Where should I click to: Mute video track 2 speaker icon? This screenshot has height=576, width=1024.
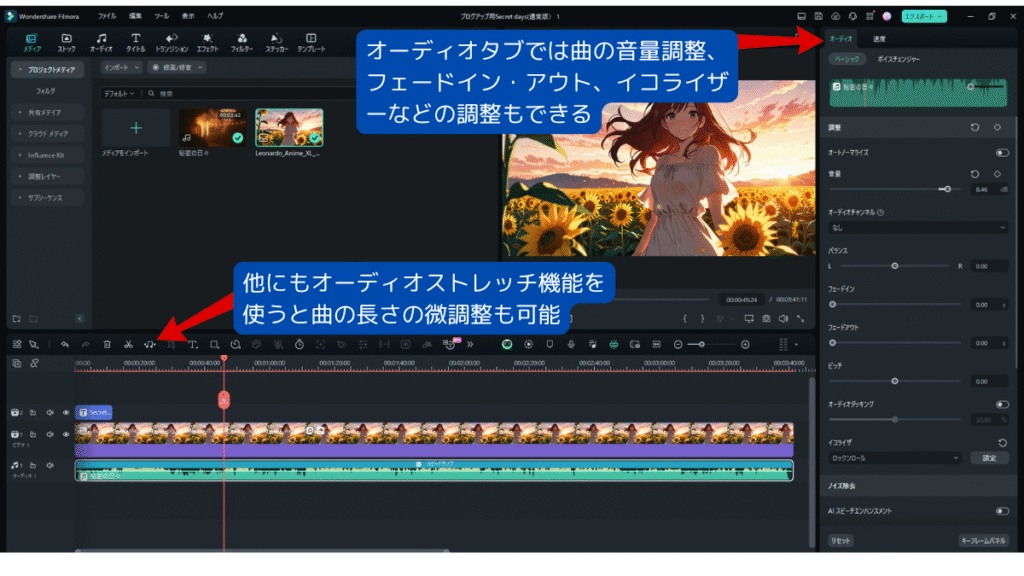[50, 413]
